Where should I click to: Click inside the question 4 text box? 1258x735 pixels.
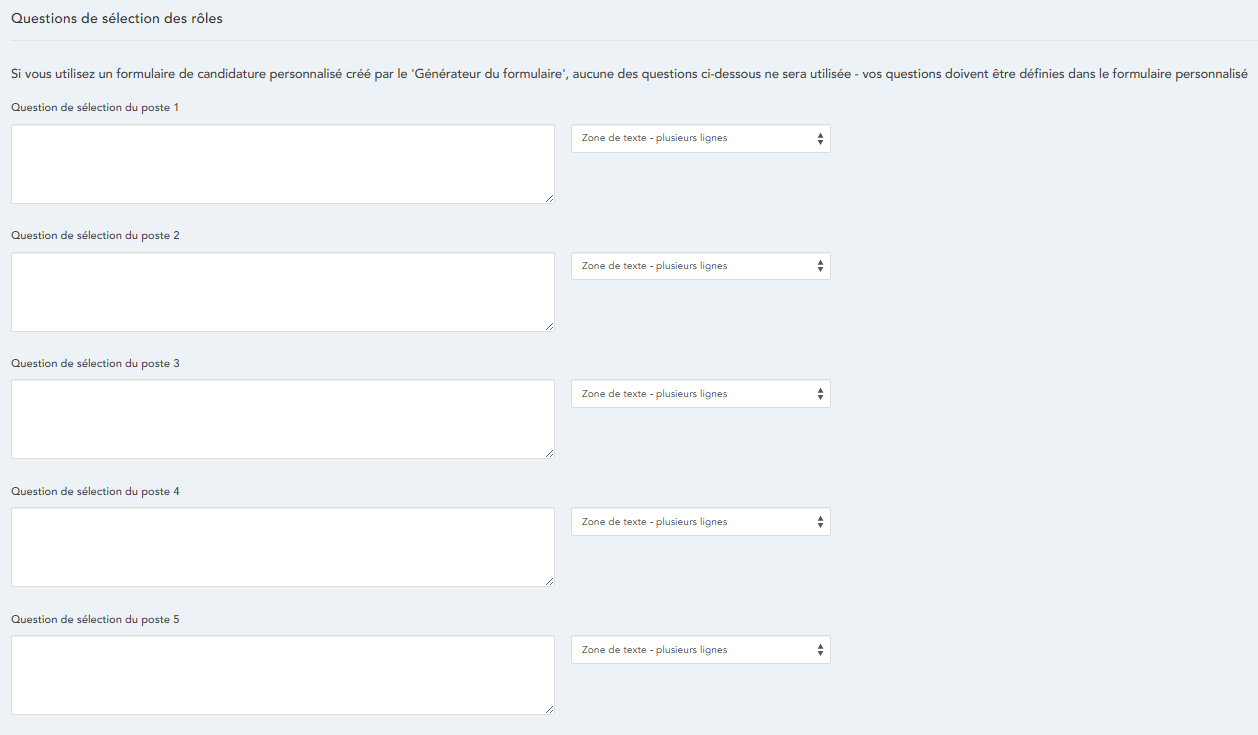tap(282, 547)
